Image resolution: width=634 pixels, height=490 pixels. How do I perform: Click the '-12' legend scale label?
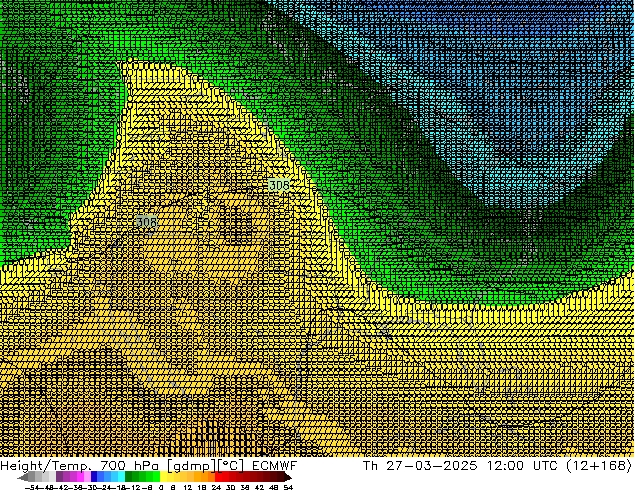(135, 488)
